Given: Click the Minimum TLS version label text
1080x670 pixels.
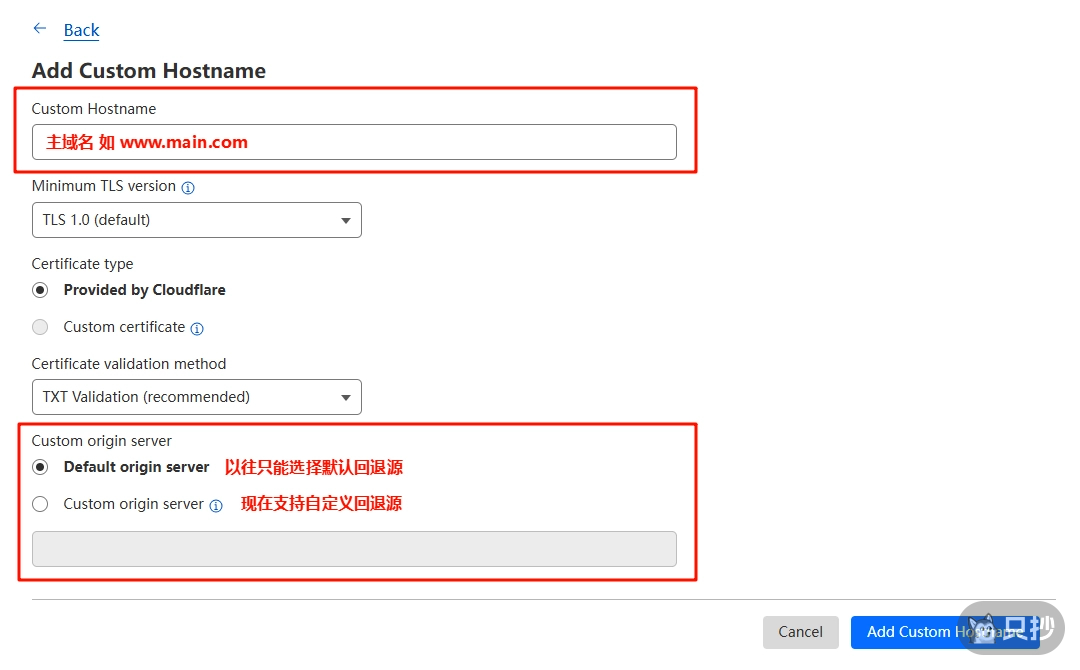Looking at the screenshot, I should click(104, 186).
